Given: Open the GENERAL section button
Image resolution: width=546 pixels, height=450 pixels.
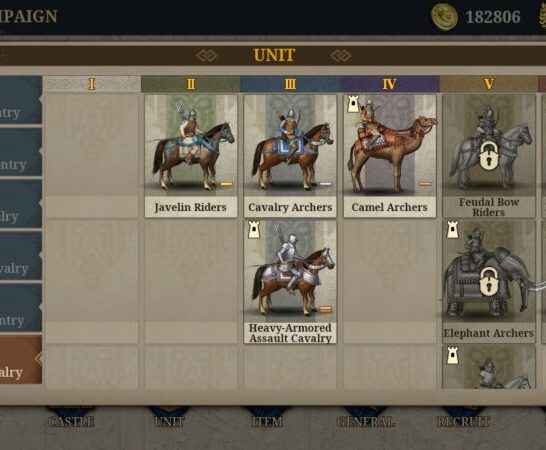Looking at the screenshot, I should pos(366,421).
